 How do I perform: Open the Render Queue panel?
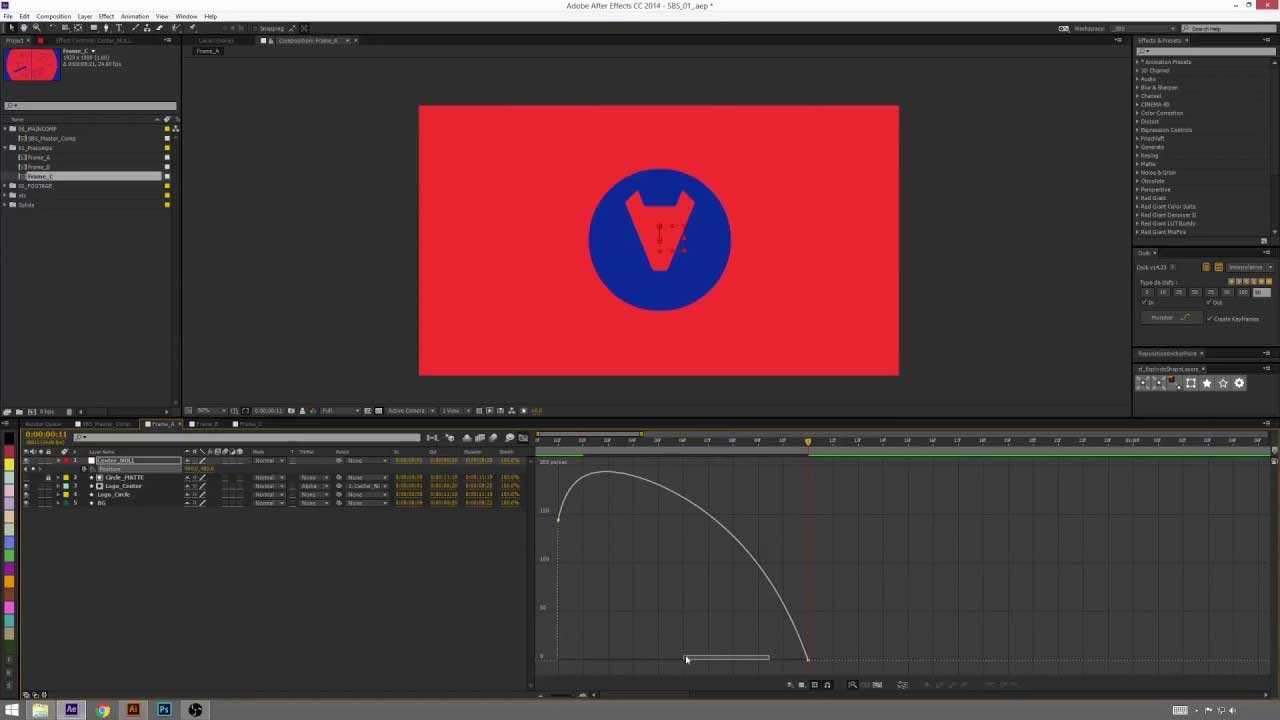42,423
